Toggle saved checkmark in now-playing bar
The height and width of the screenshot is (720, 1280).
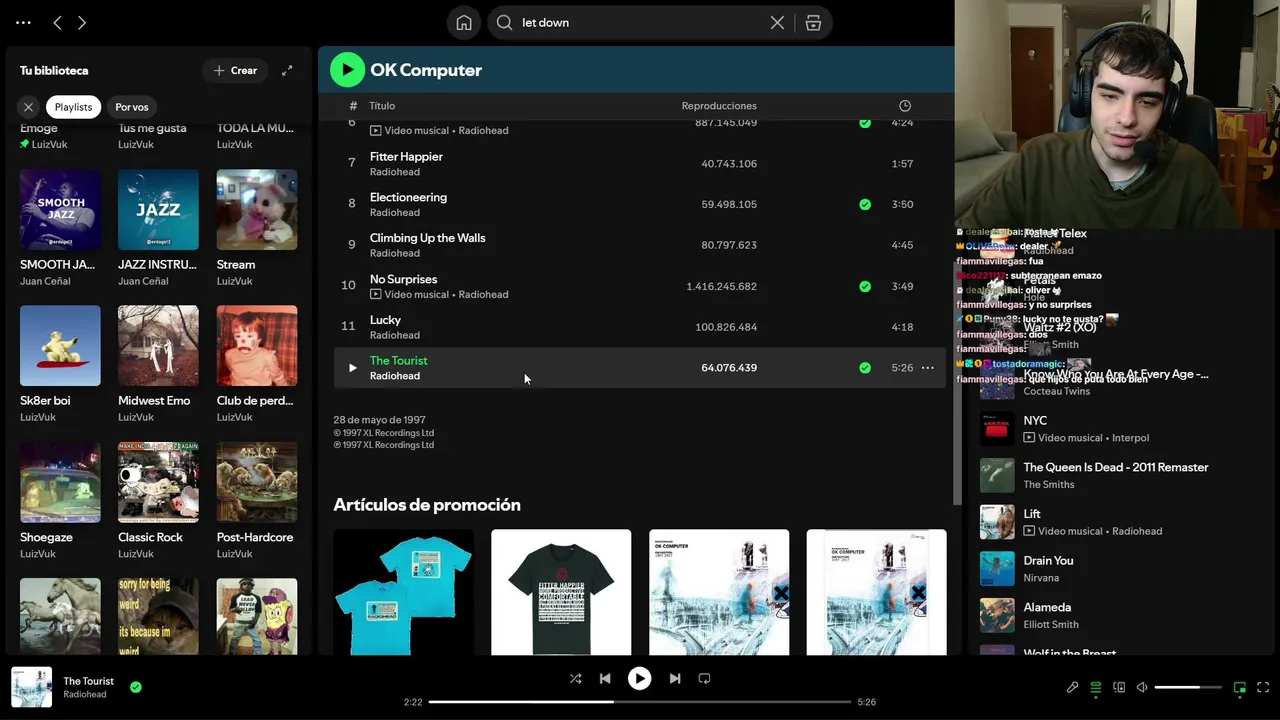point(135,687)
